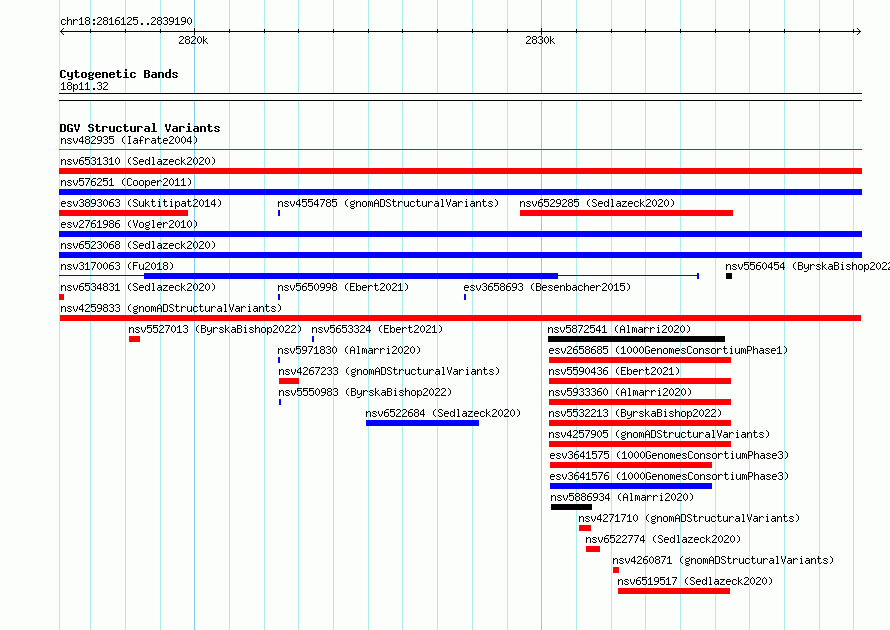
Task: Click the right arrowhead of the ruler
Action: (858, 31)
